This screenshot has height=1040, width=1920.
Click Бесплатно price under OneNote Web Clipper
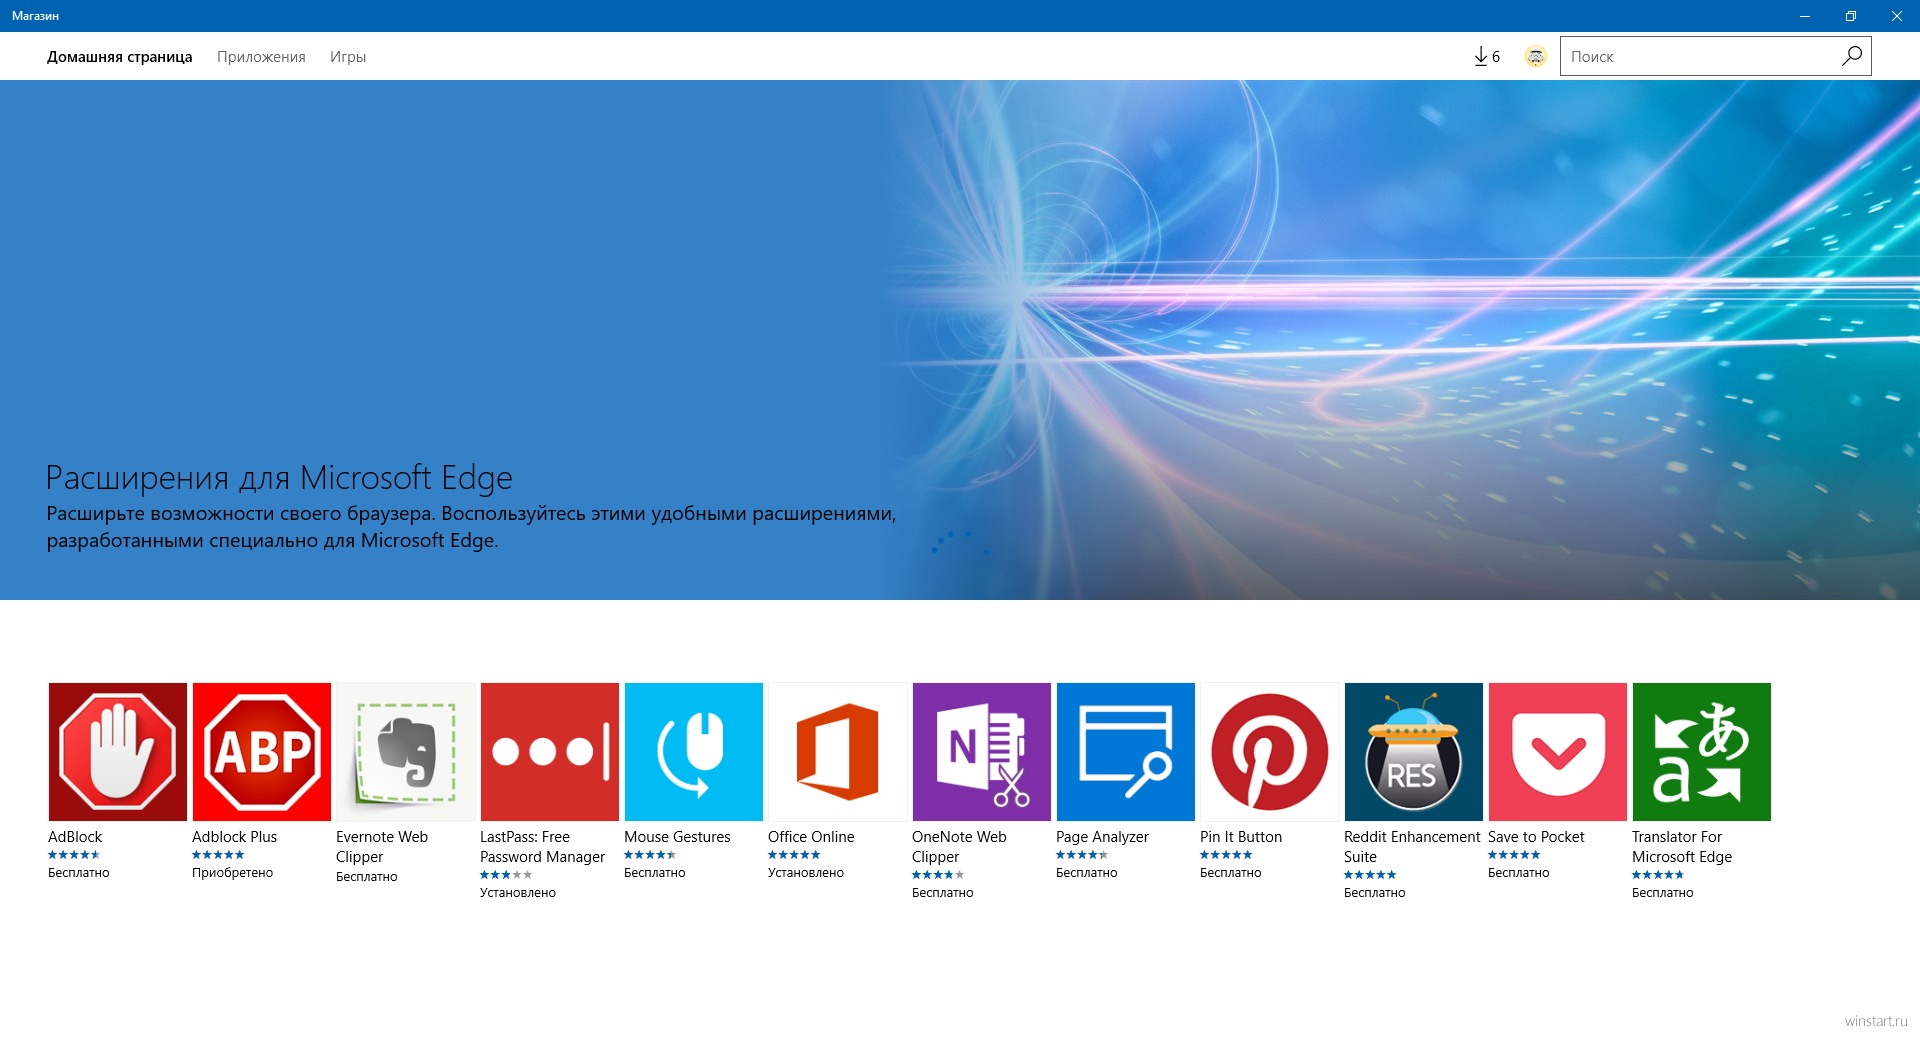943,893
